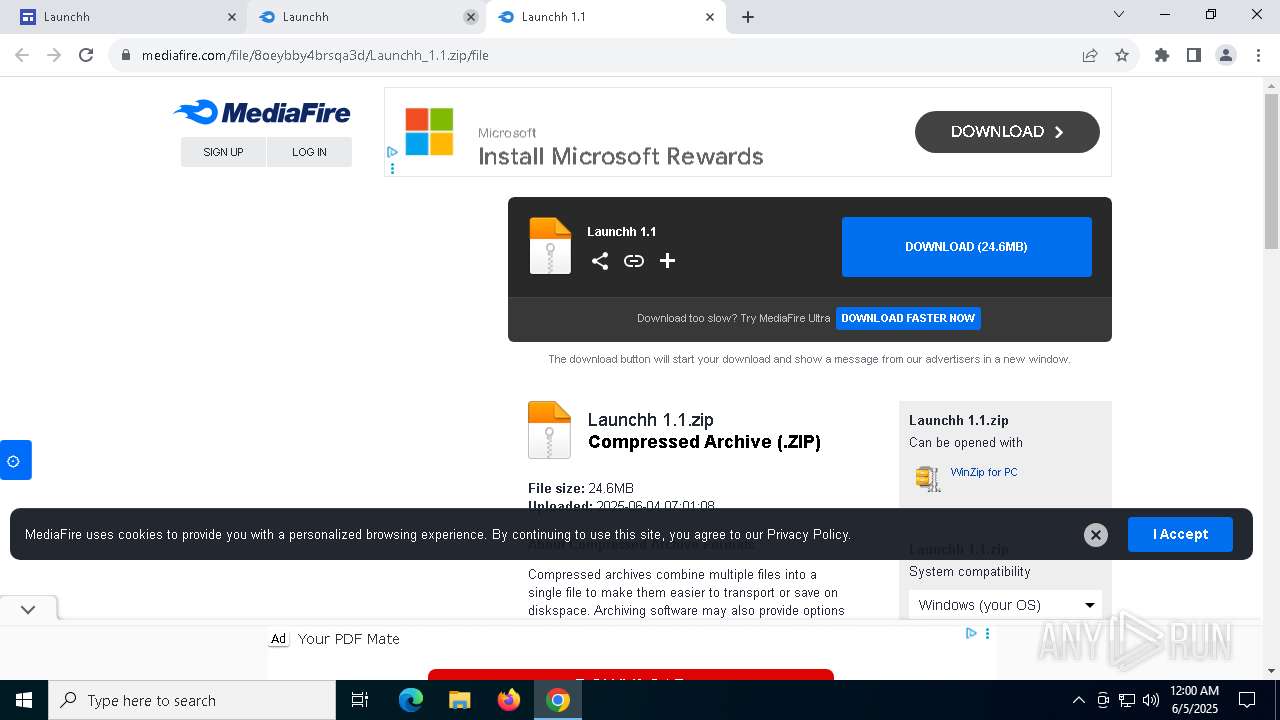Close the second Launchh tab
The image size is (1280, 720).
tap(471, 17)
